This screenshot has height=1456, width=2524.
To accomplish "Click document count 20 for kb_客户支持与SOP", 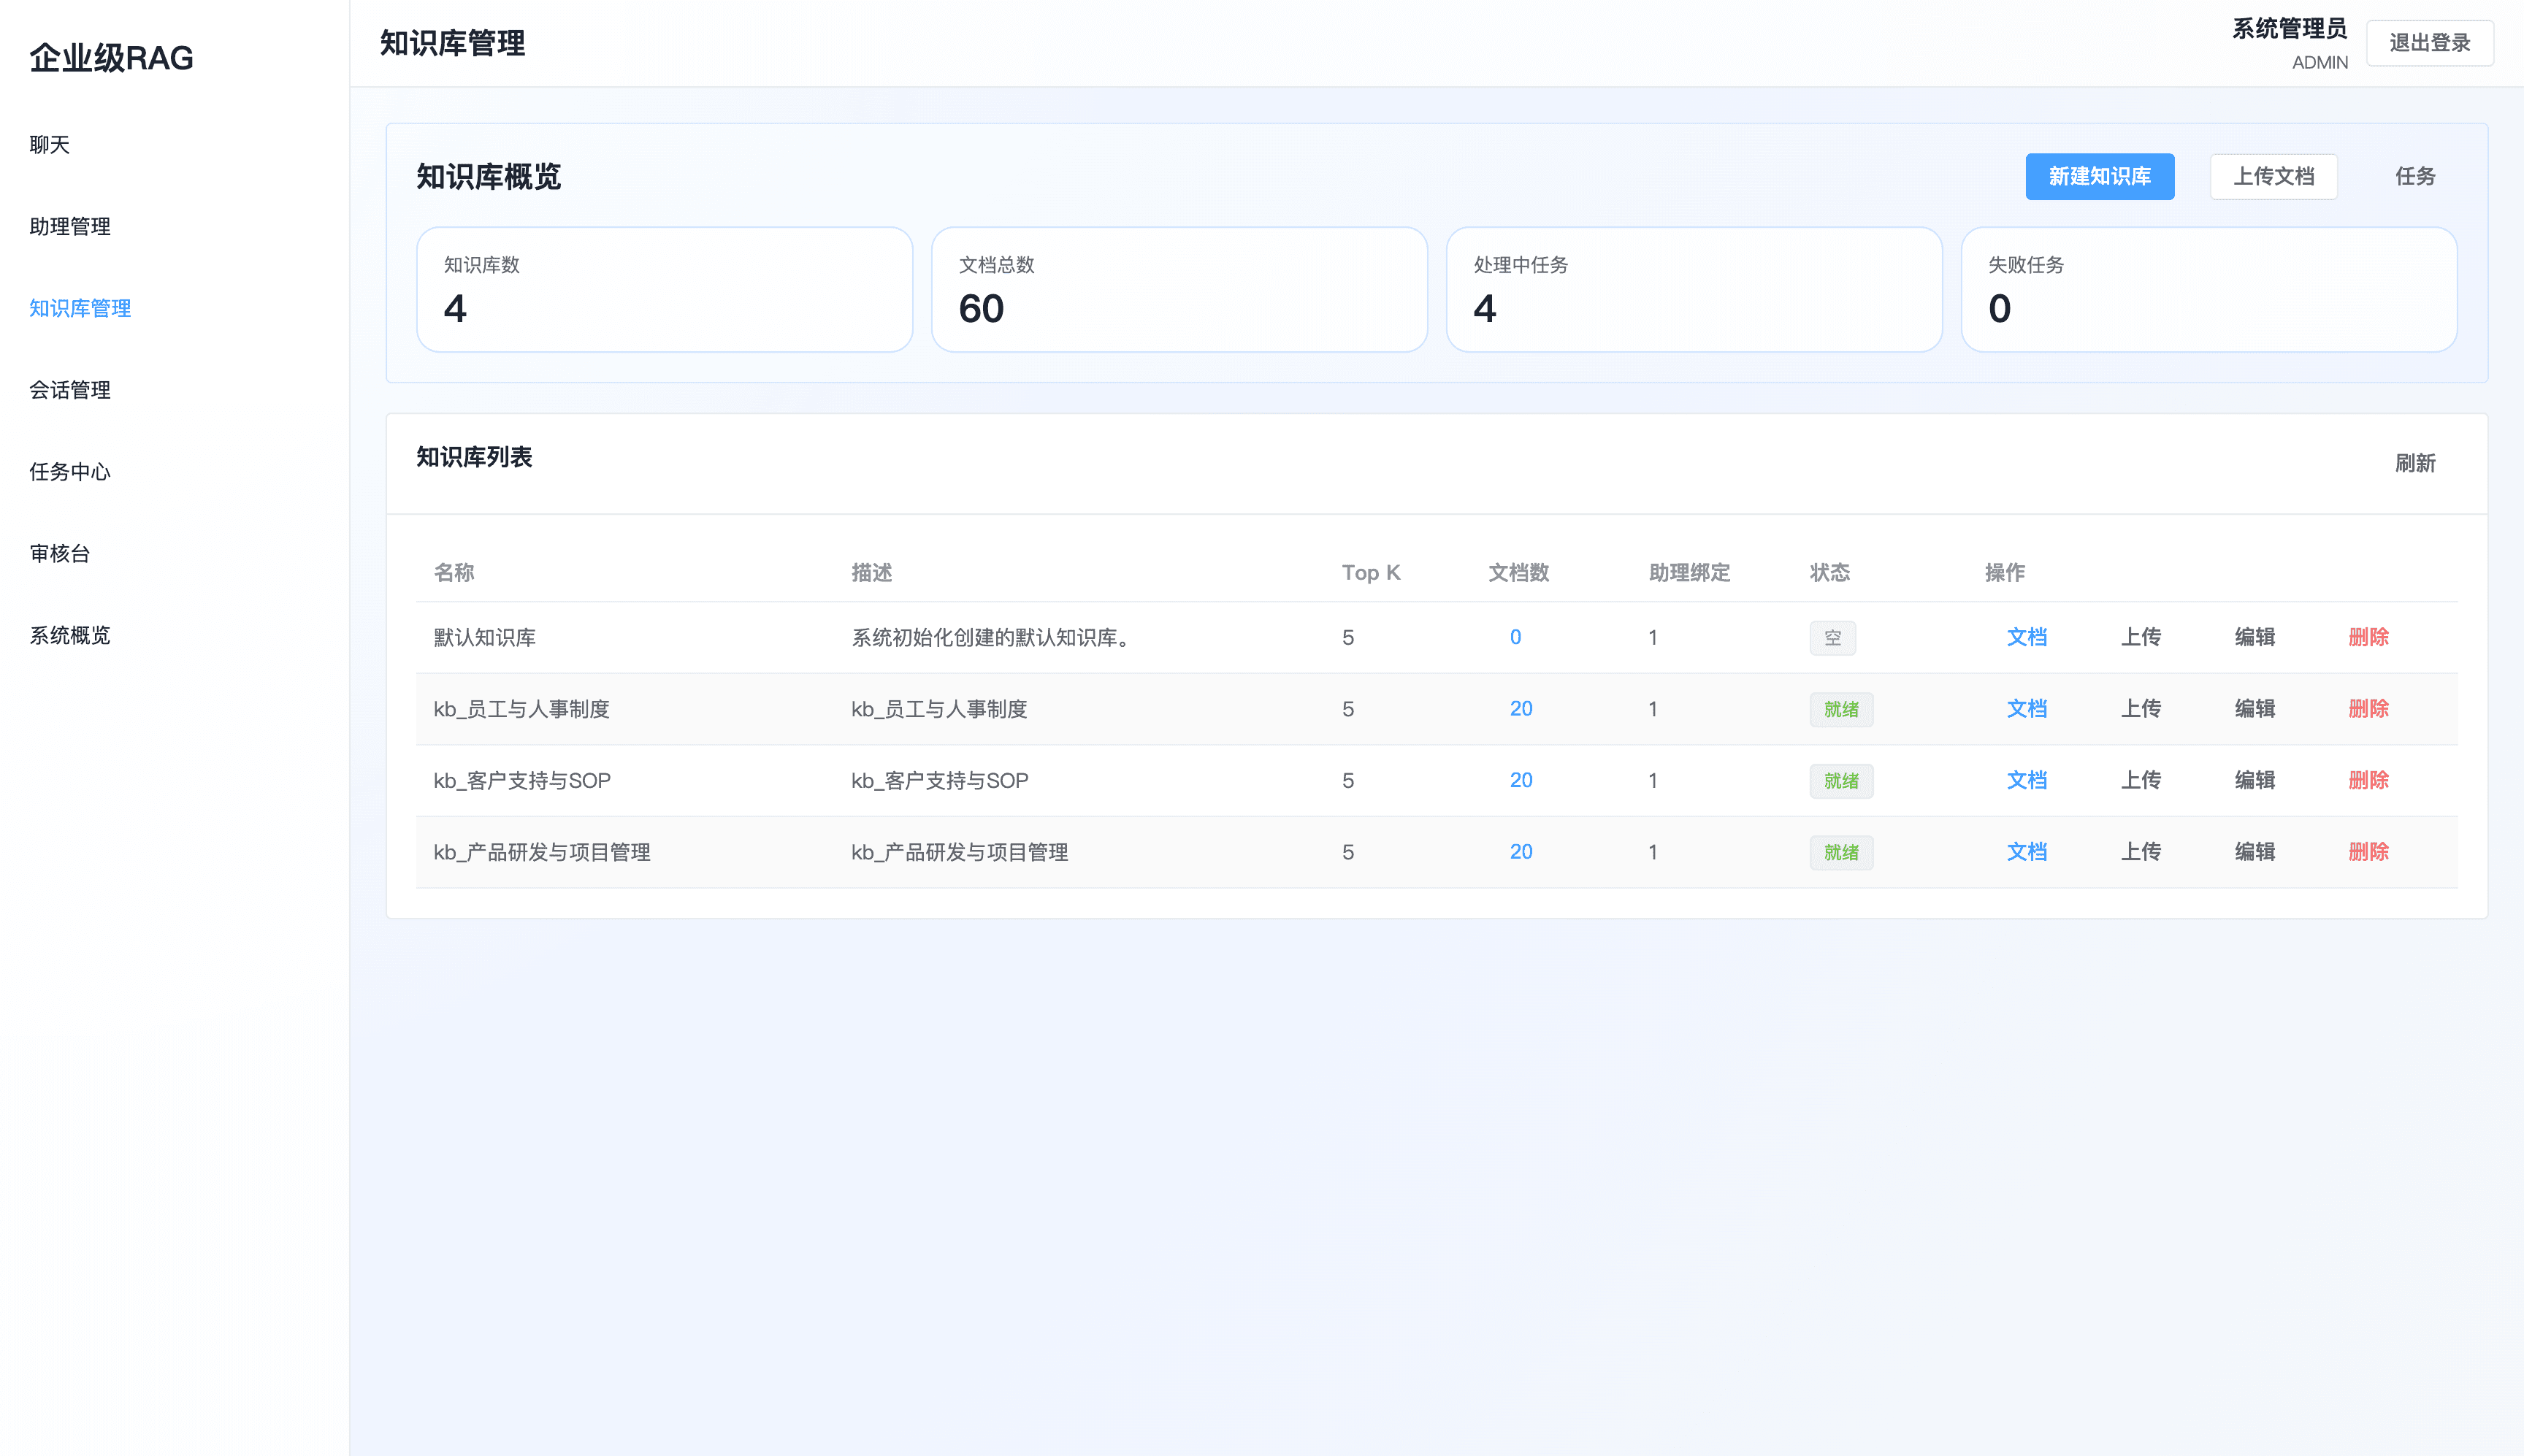I will 1520,780.
